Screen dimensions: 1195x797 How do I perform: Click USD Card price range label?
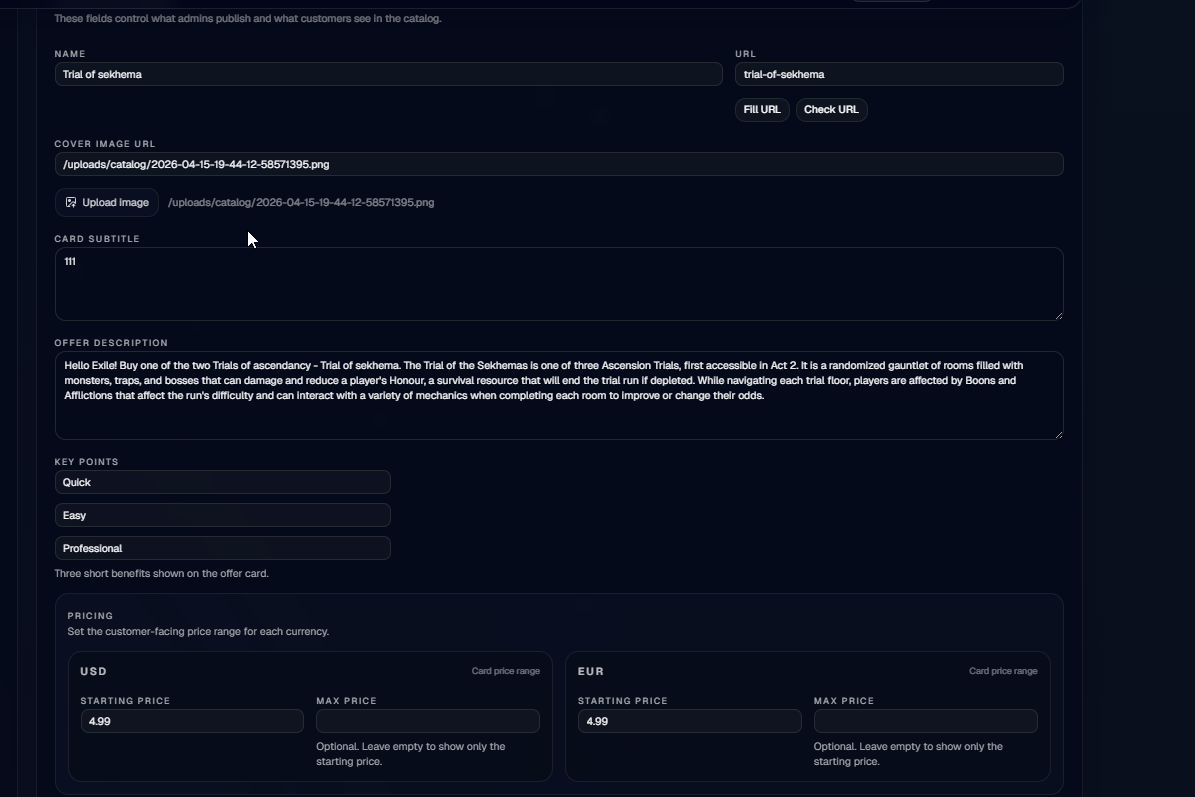505,671
